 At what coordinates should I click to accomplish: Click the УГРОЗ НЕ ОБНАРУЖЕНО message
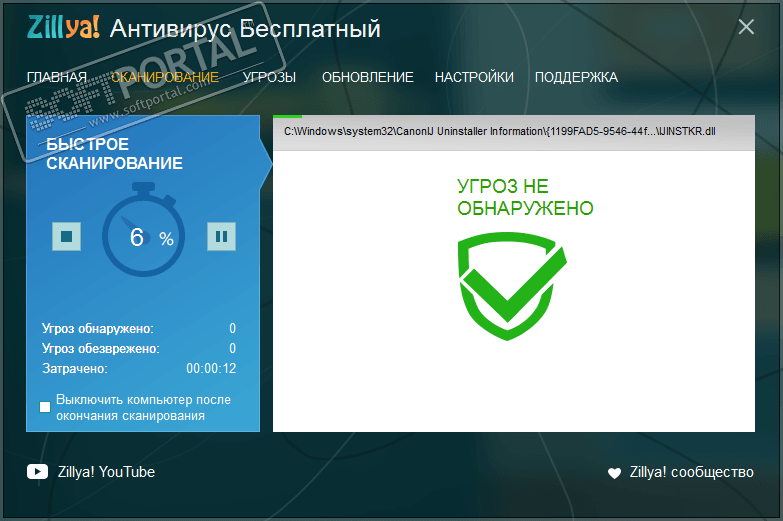pyautogui.click(x=525, y=197)
